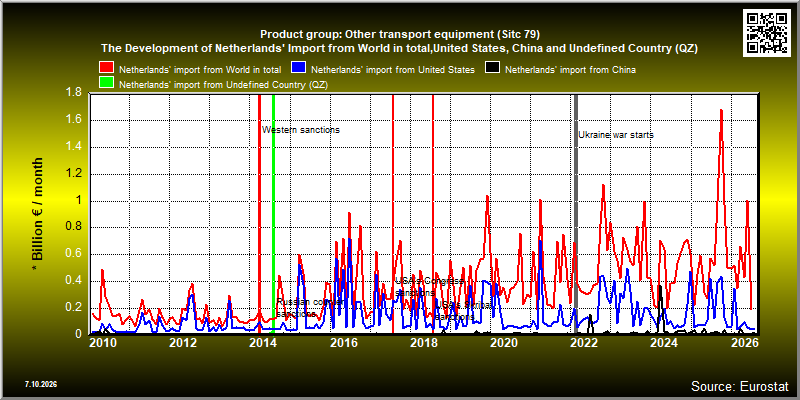Screen dimensions: 800x400
Task: Click the "USA's Congress sanctions" annotation
Action: [430, 287]
